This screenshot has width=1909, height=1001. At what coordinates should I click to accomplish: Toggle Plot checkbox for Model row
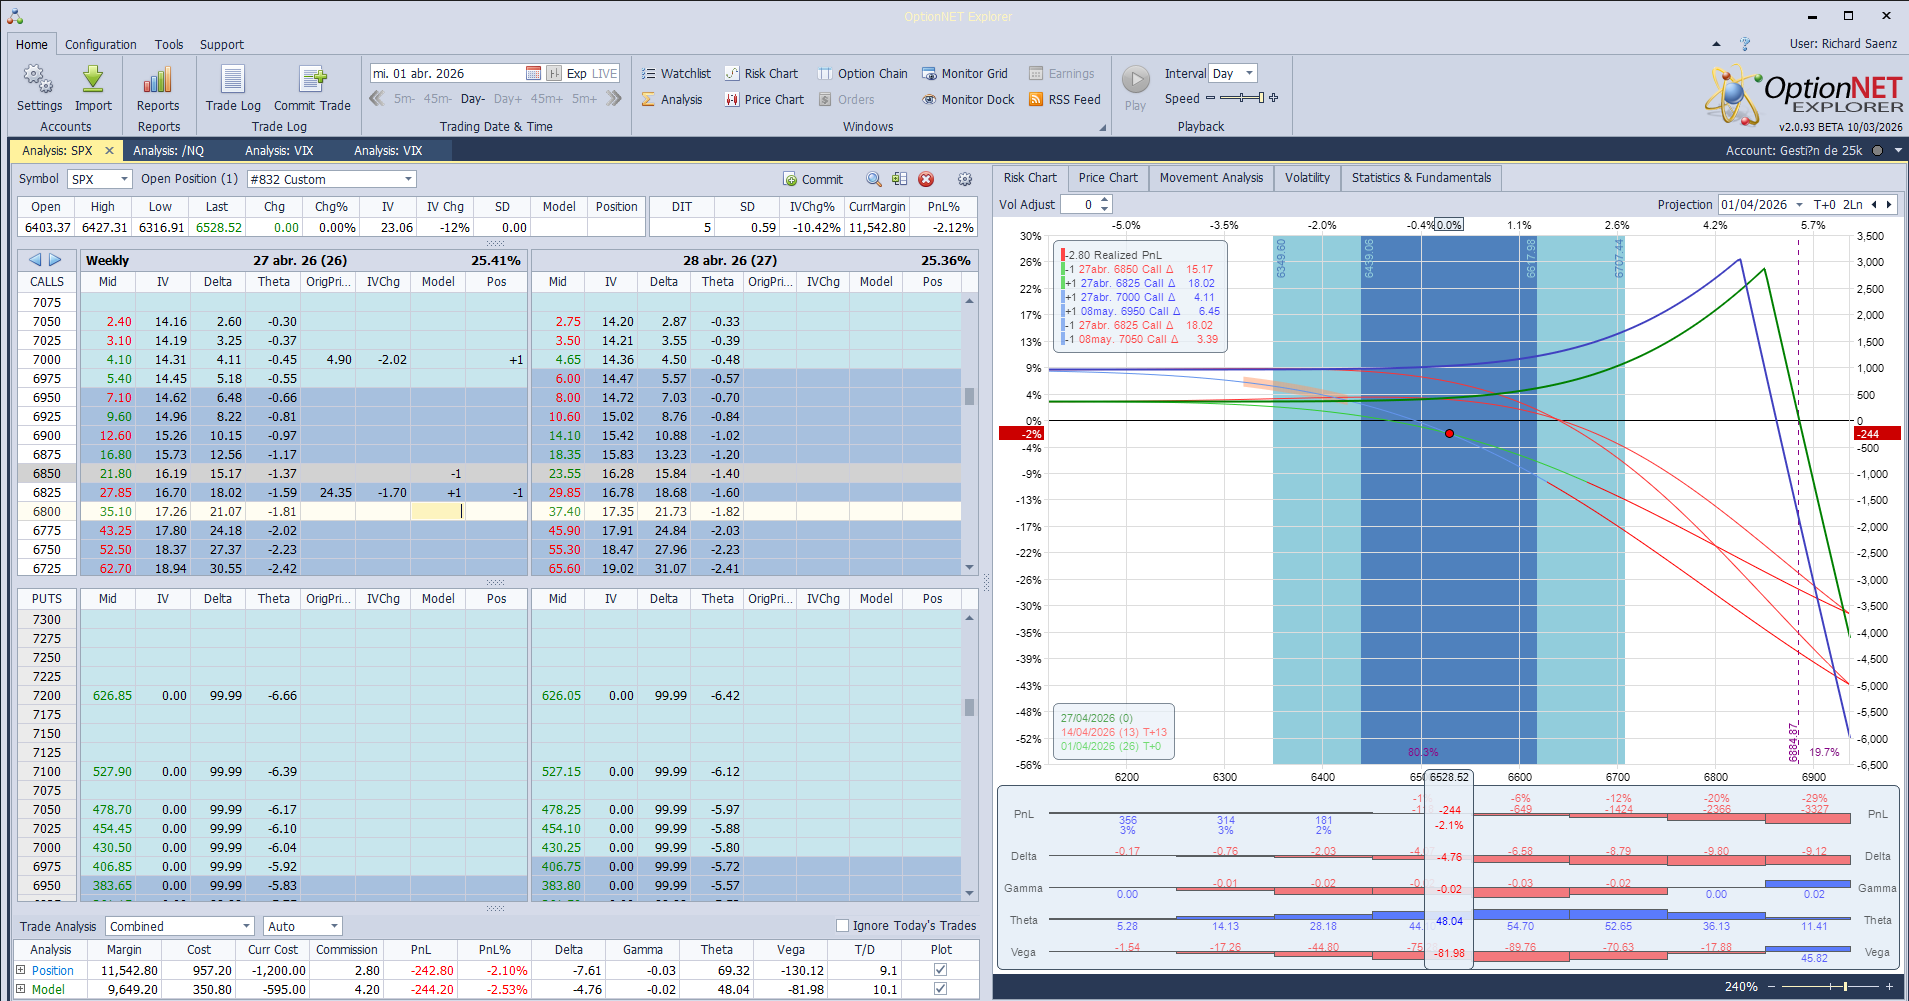click(940, 989)
